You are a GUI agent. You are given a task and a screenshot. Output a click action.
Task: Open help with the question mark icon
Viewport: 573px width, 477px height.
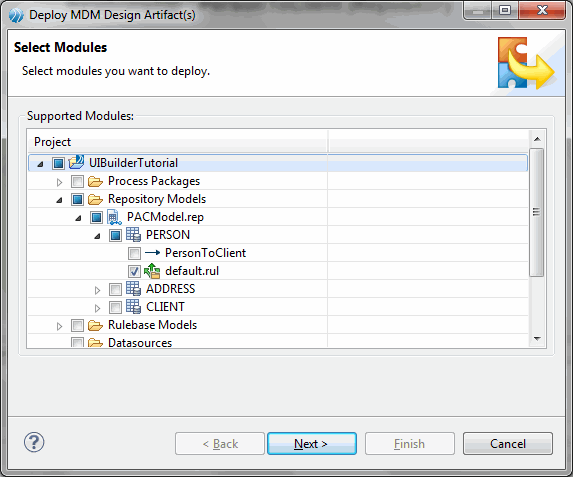tap(34, 442)
